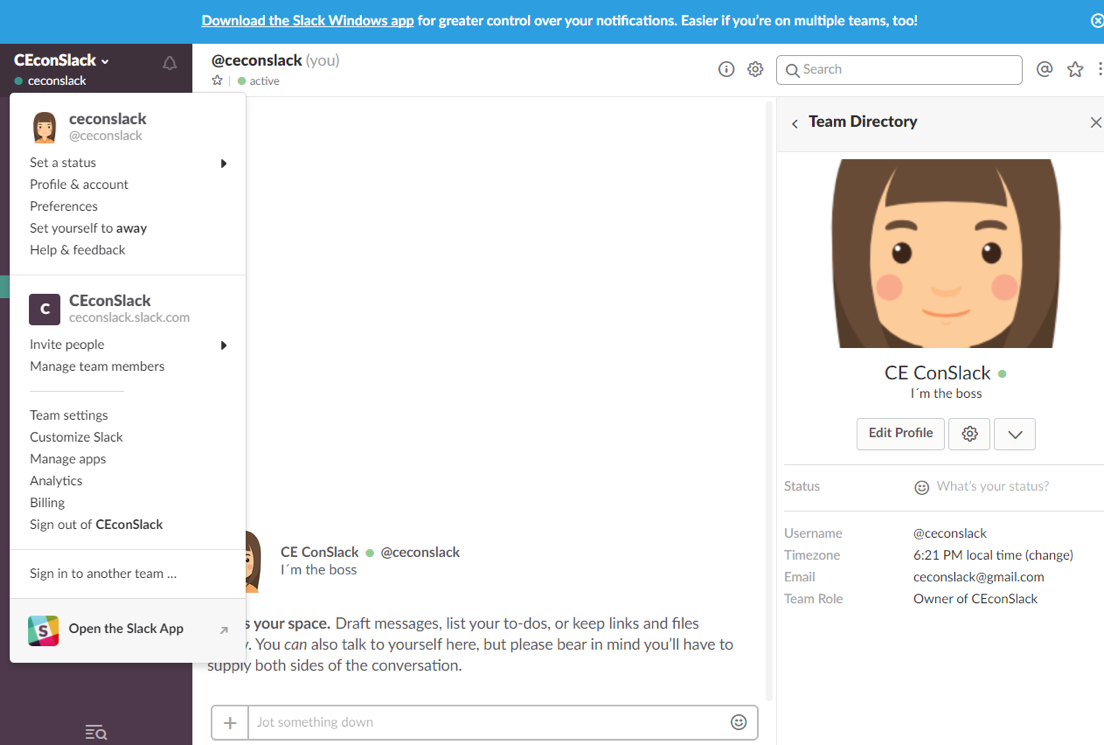Open Billing page
The width and height of the screenshot is (1104, 745).
click(x=47, y=503)
